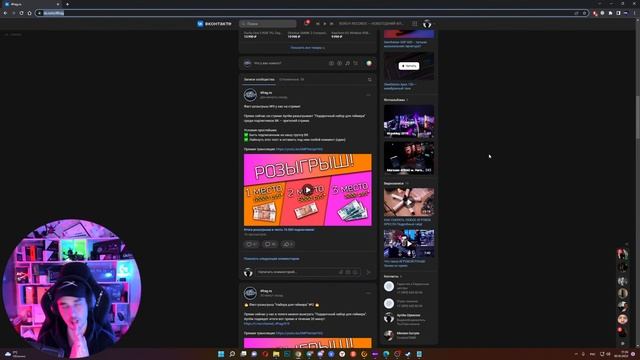Open the colorful poster circle icon
The height and width of the screenshot is (360, 640).
tap(369, 63)
